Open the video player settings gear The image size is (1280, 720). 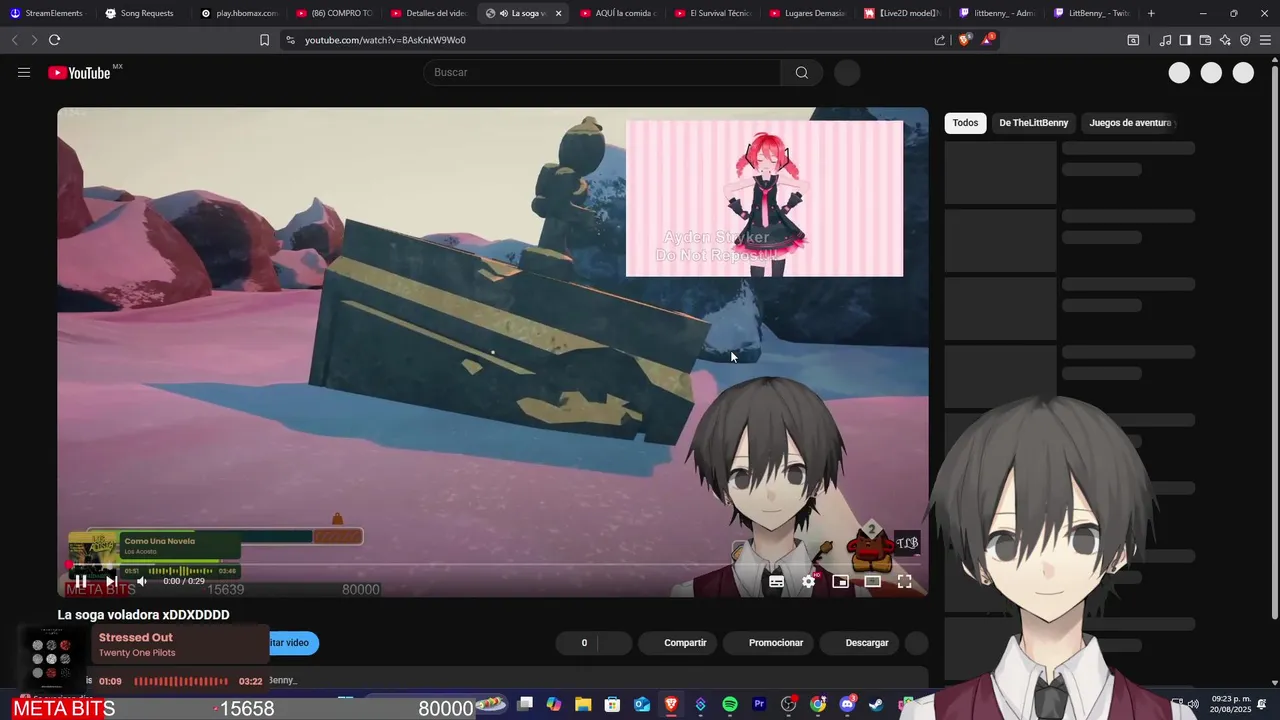pos(809,581)
